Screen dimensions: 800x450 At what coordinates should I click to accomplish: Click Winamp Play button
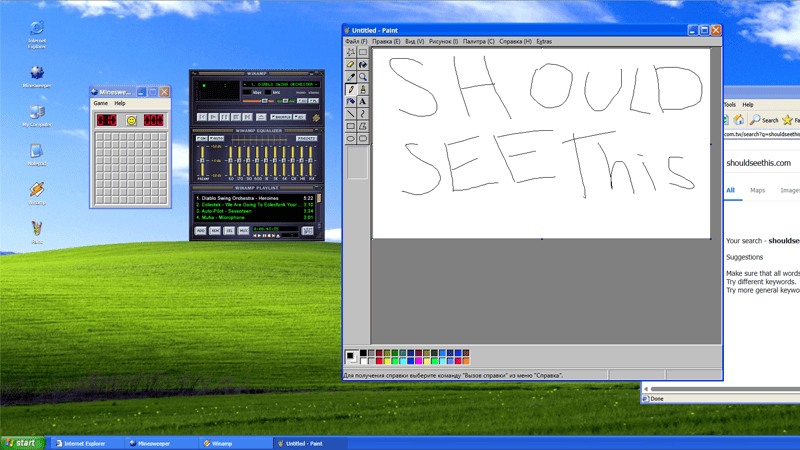click(x=213, y=117)
